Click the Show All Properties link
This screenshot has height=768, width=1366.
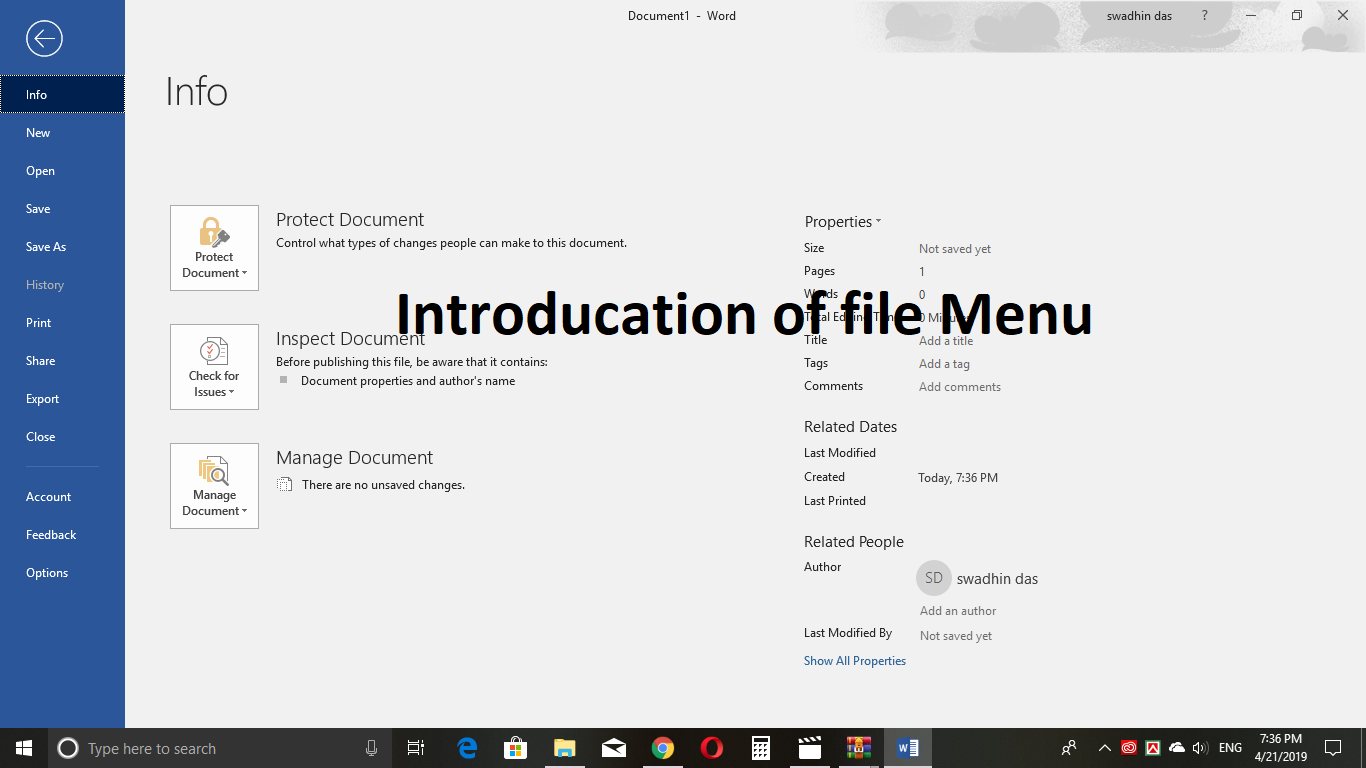854,660
